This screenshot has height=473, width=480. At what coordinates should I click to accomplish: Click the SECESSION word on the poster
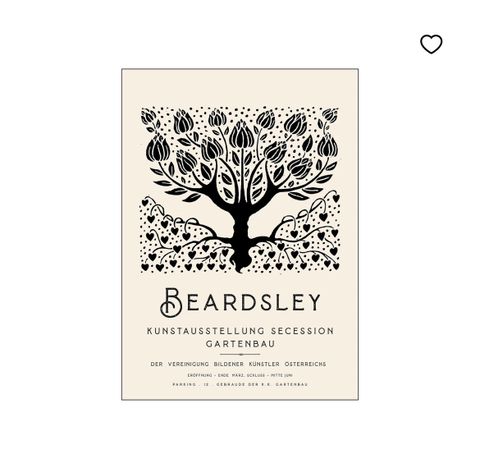[x=302, y=331]
